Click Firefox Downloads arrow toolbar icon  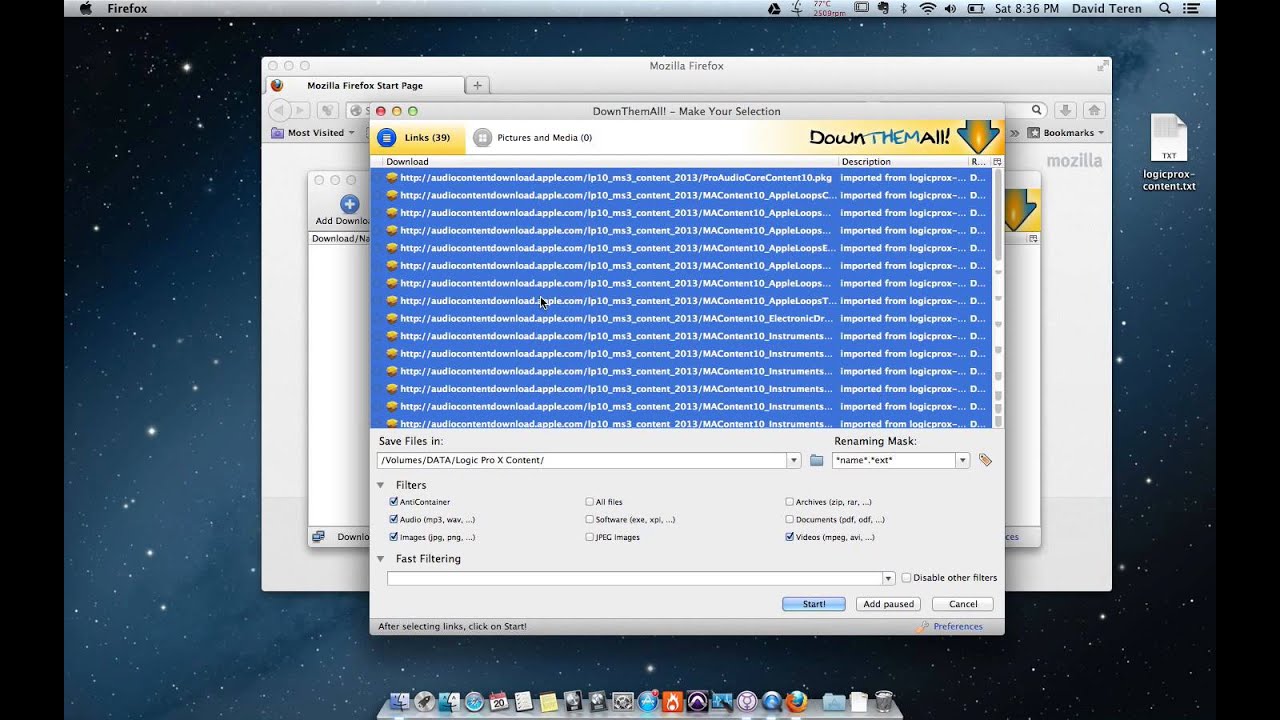(1066, 110)
